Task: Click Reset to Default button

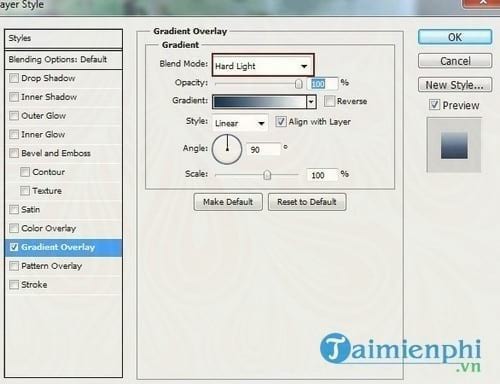Action: [x=307, y=202]
